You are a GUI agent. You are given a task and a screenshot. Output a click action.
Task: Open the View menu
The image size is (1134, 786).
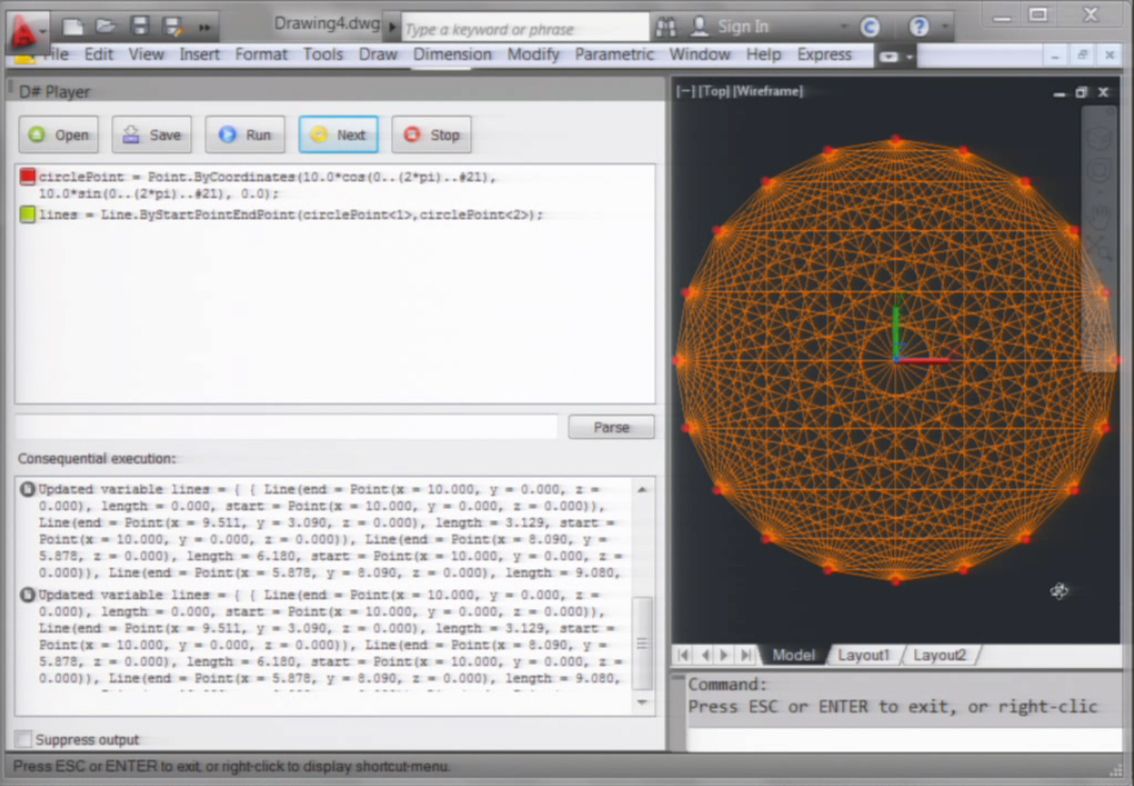(146, 54)
